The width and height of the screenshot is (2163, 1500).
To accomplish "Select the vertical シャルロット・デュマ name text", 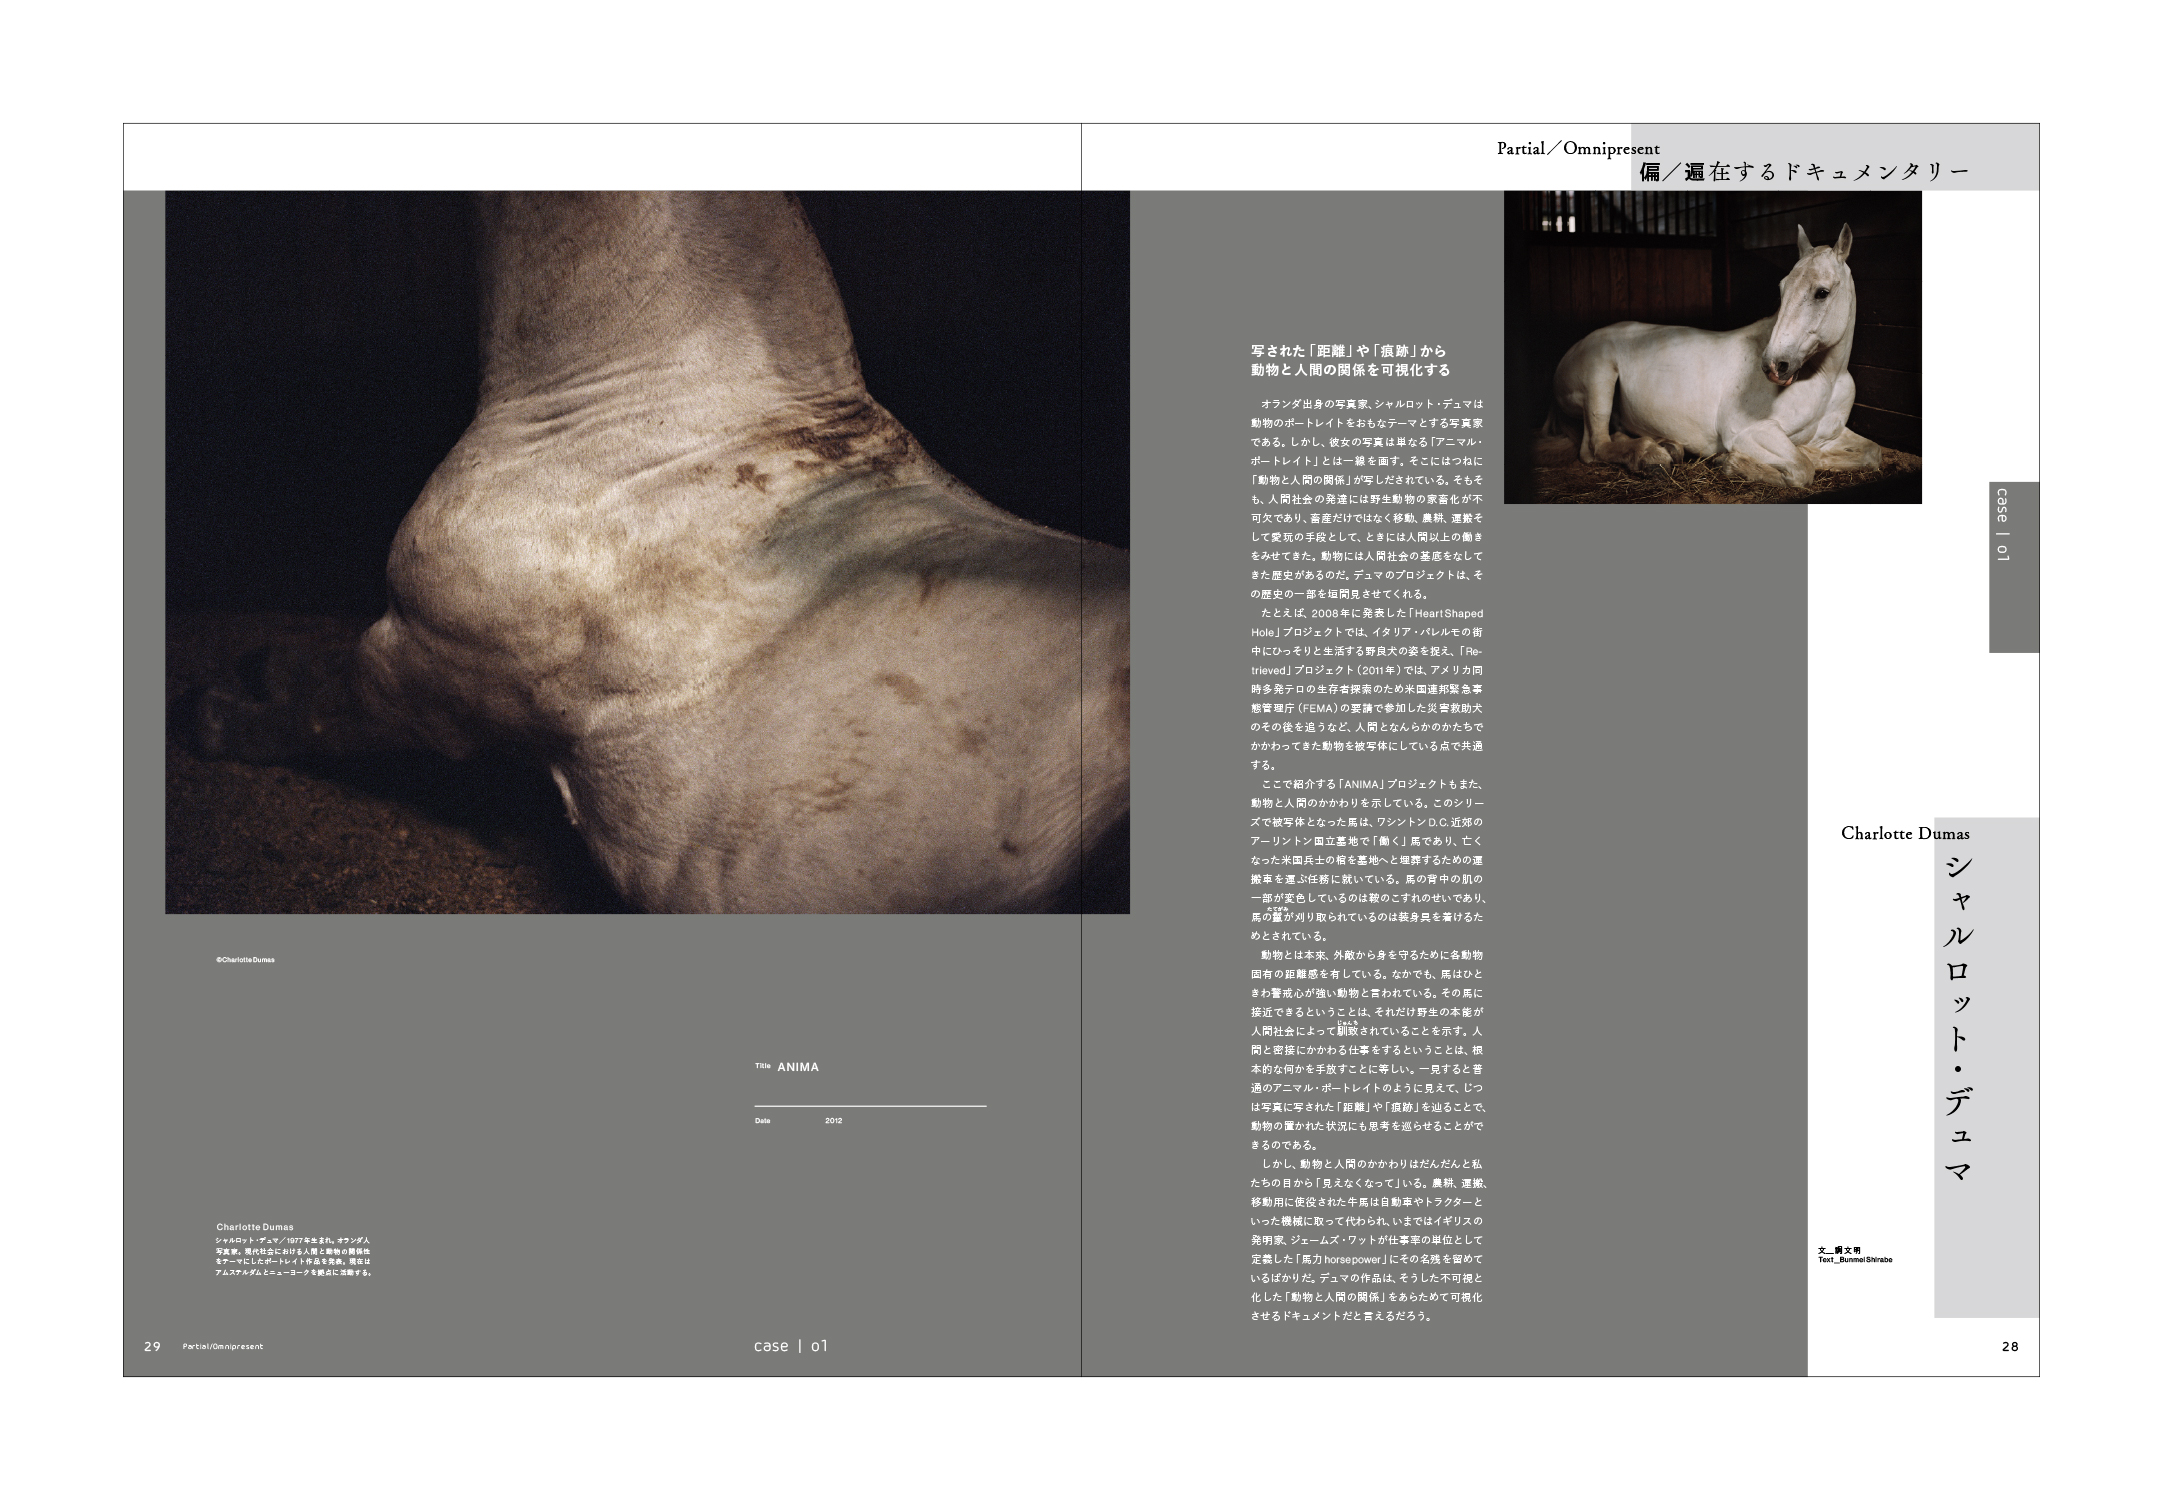I will coord(1958,1020).
